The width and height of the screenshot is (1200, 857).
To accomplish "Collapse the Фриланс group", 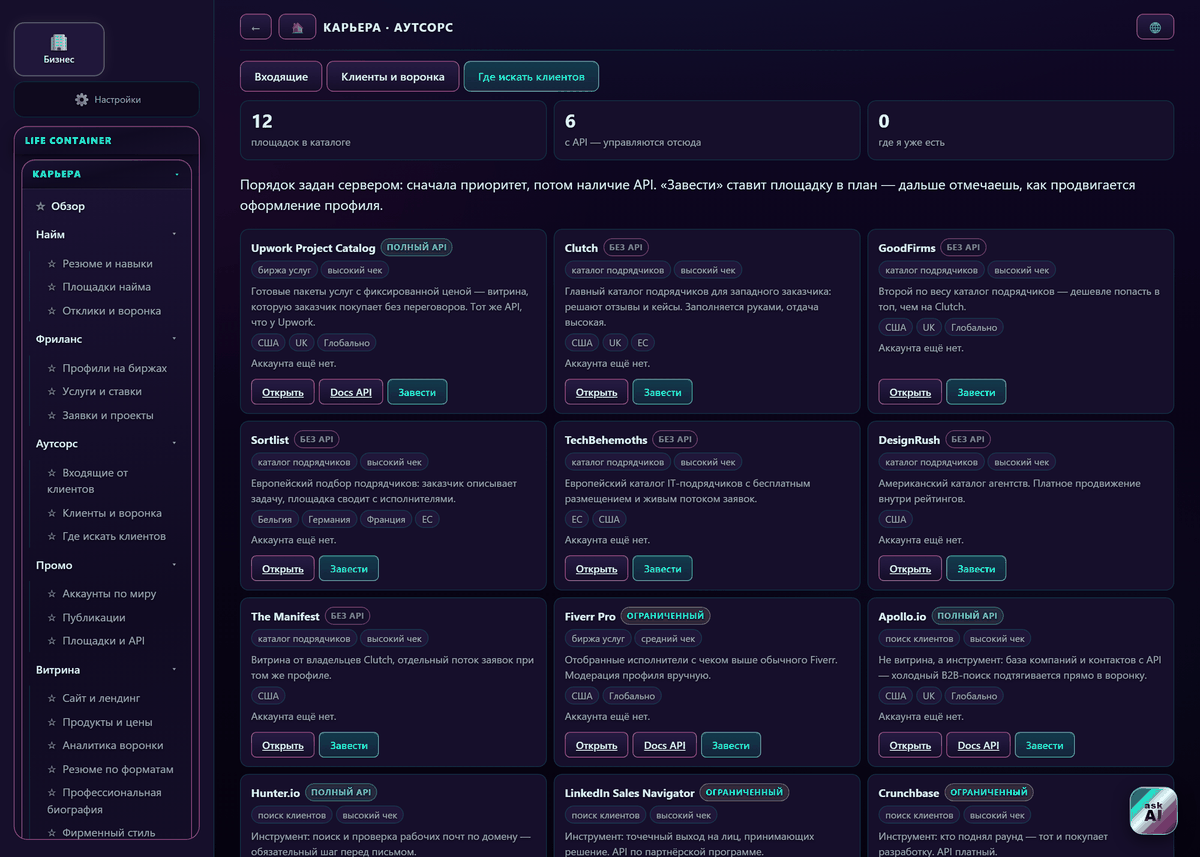I will (x=174, y=340).
